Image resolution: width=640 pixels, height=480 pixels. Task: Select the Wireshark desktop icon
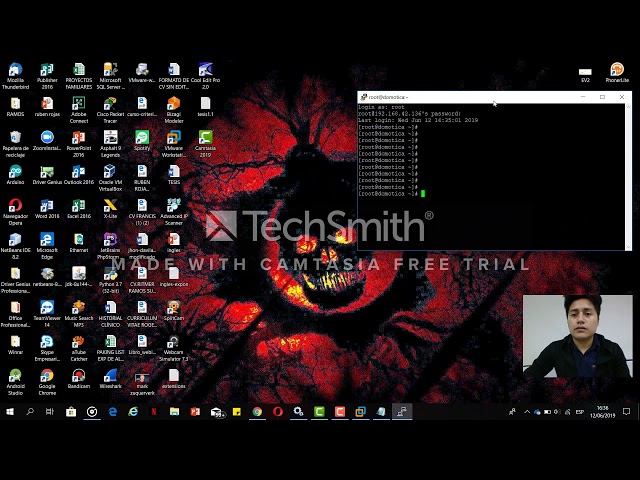click(x=110, y=378)
